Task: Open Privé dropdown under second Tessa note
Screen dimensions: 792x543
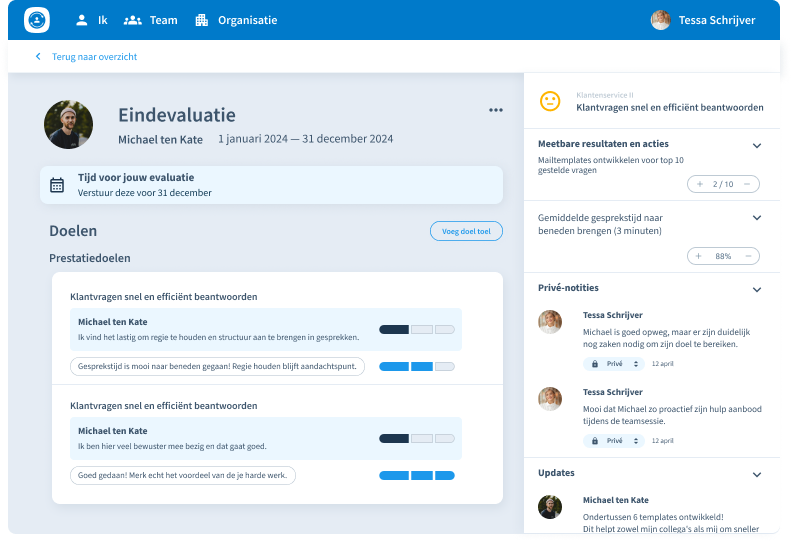Action: point(614,441)
